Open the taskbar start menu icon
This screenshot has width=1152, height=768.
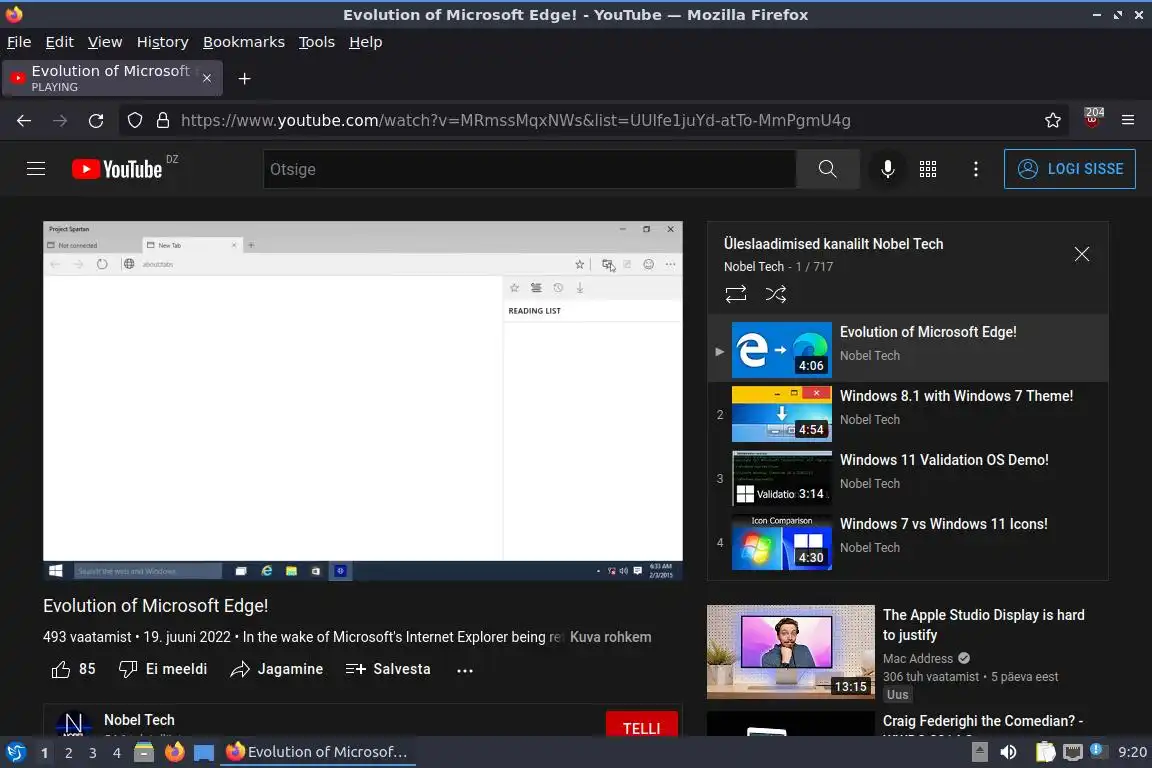coord(15,752)
